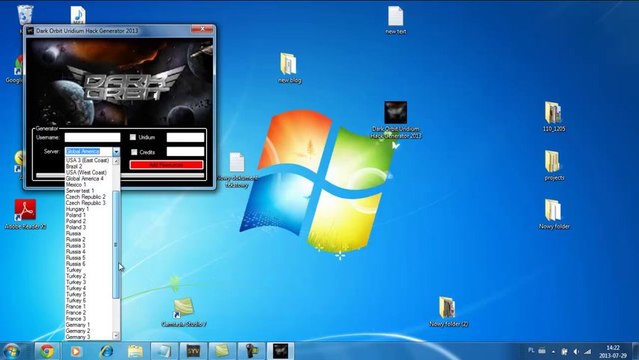Screen dimensions: 639x360
Task: Choose 'Russia 4' from server list
Action: [76, 252]
